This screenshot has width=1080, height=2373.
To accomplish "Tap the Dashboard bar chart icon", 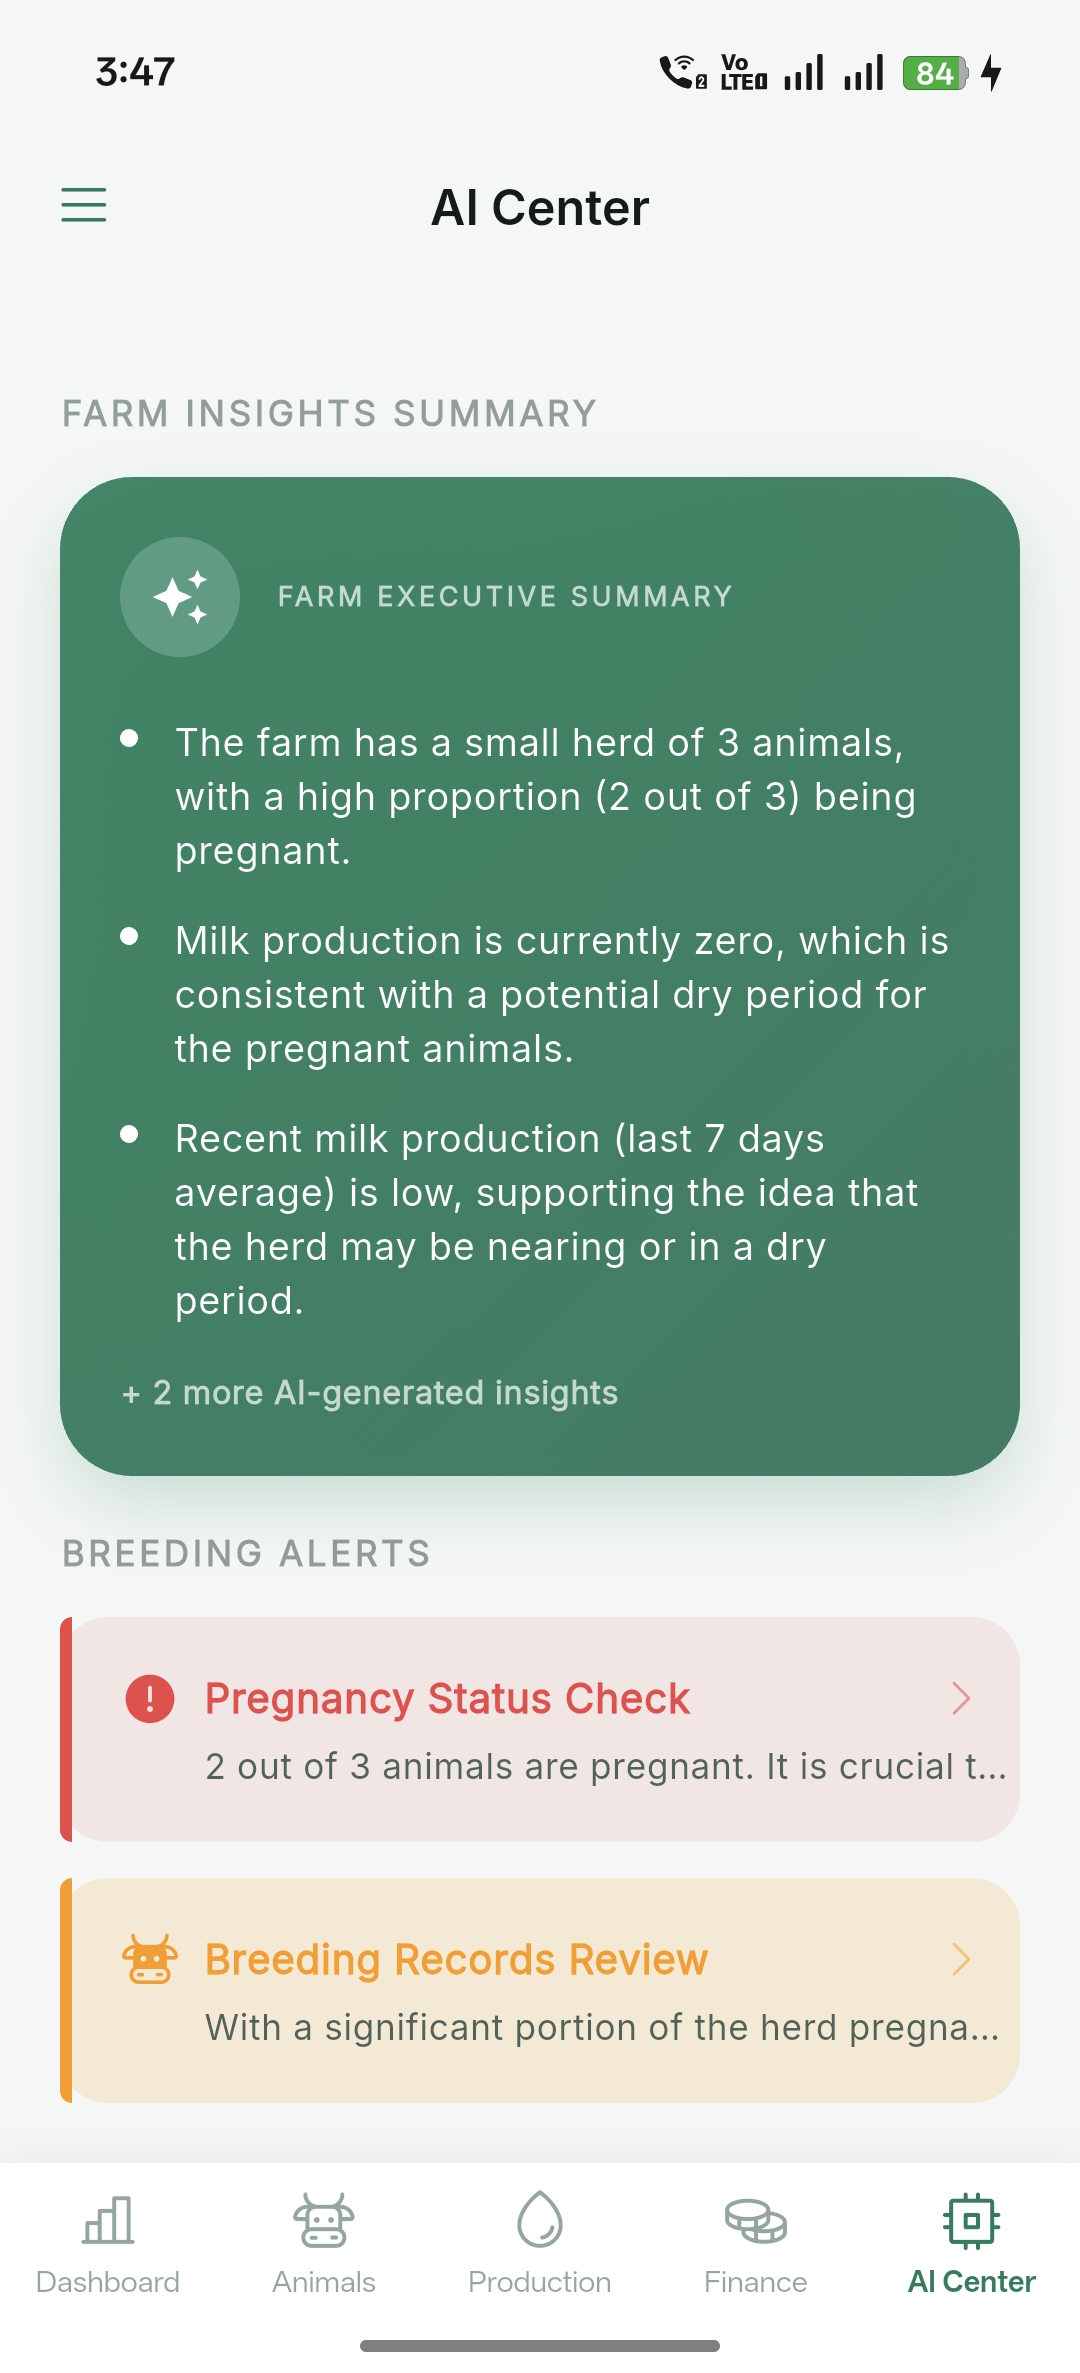I will click(108, 2220).
